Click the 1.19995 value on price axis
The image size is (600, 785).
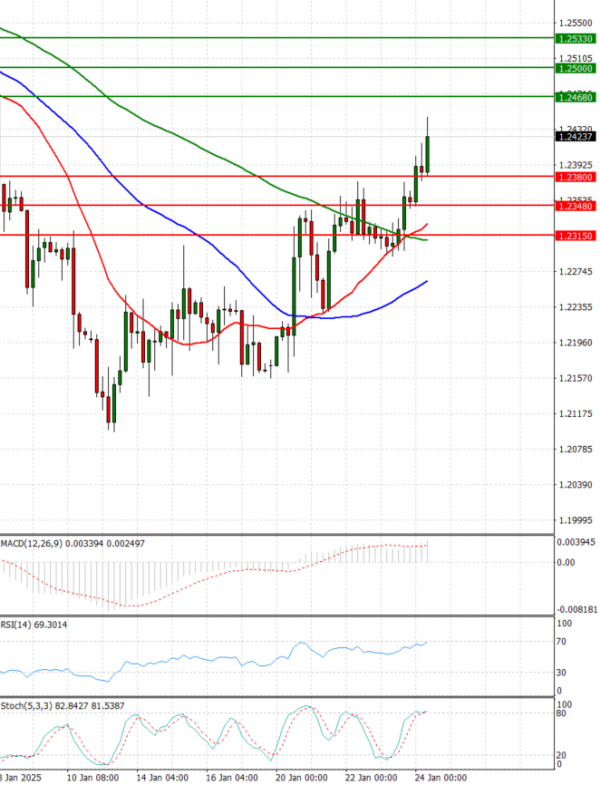577,521
